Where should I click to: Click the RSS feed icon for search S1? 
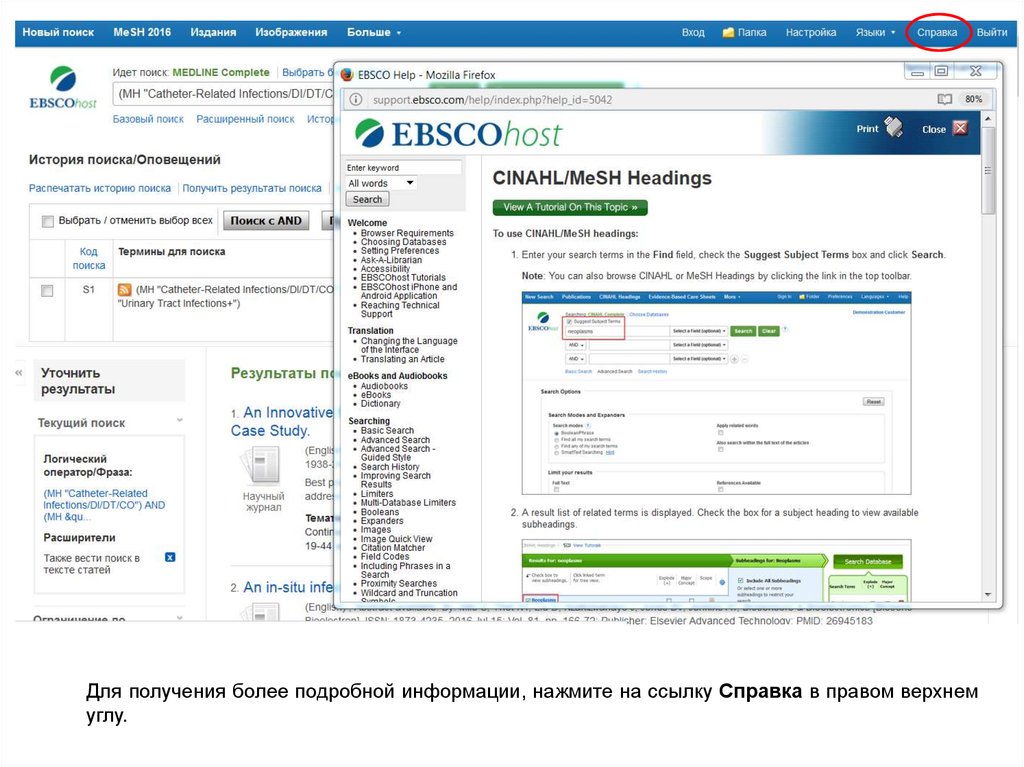[124, 290]
